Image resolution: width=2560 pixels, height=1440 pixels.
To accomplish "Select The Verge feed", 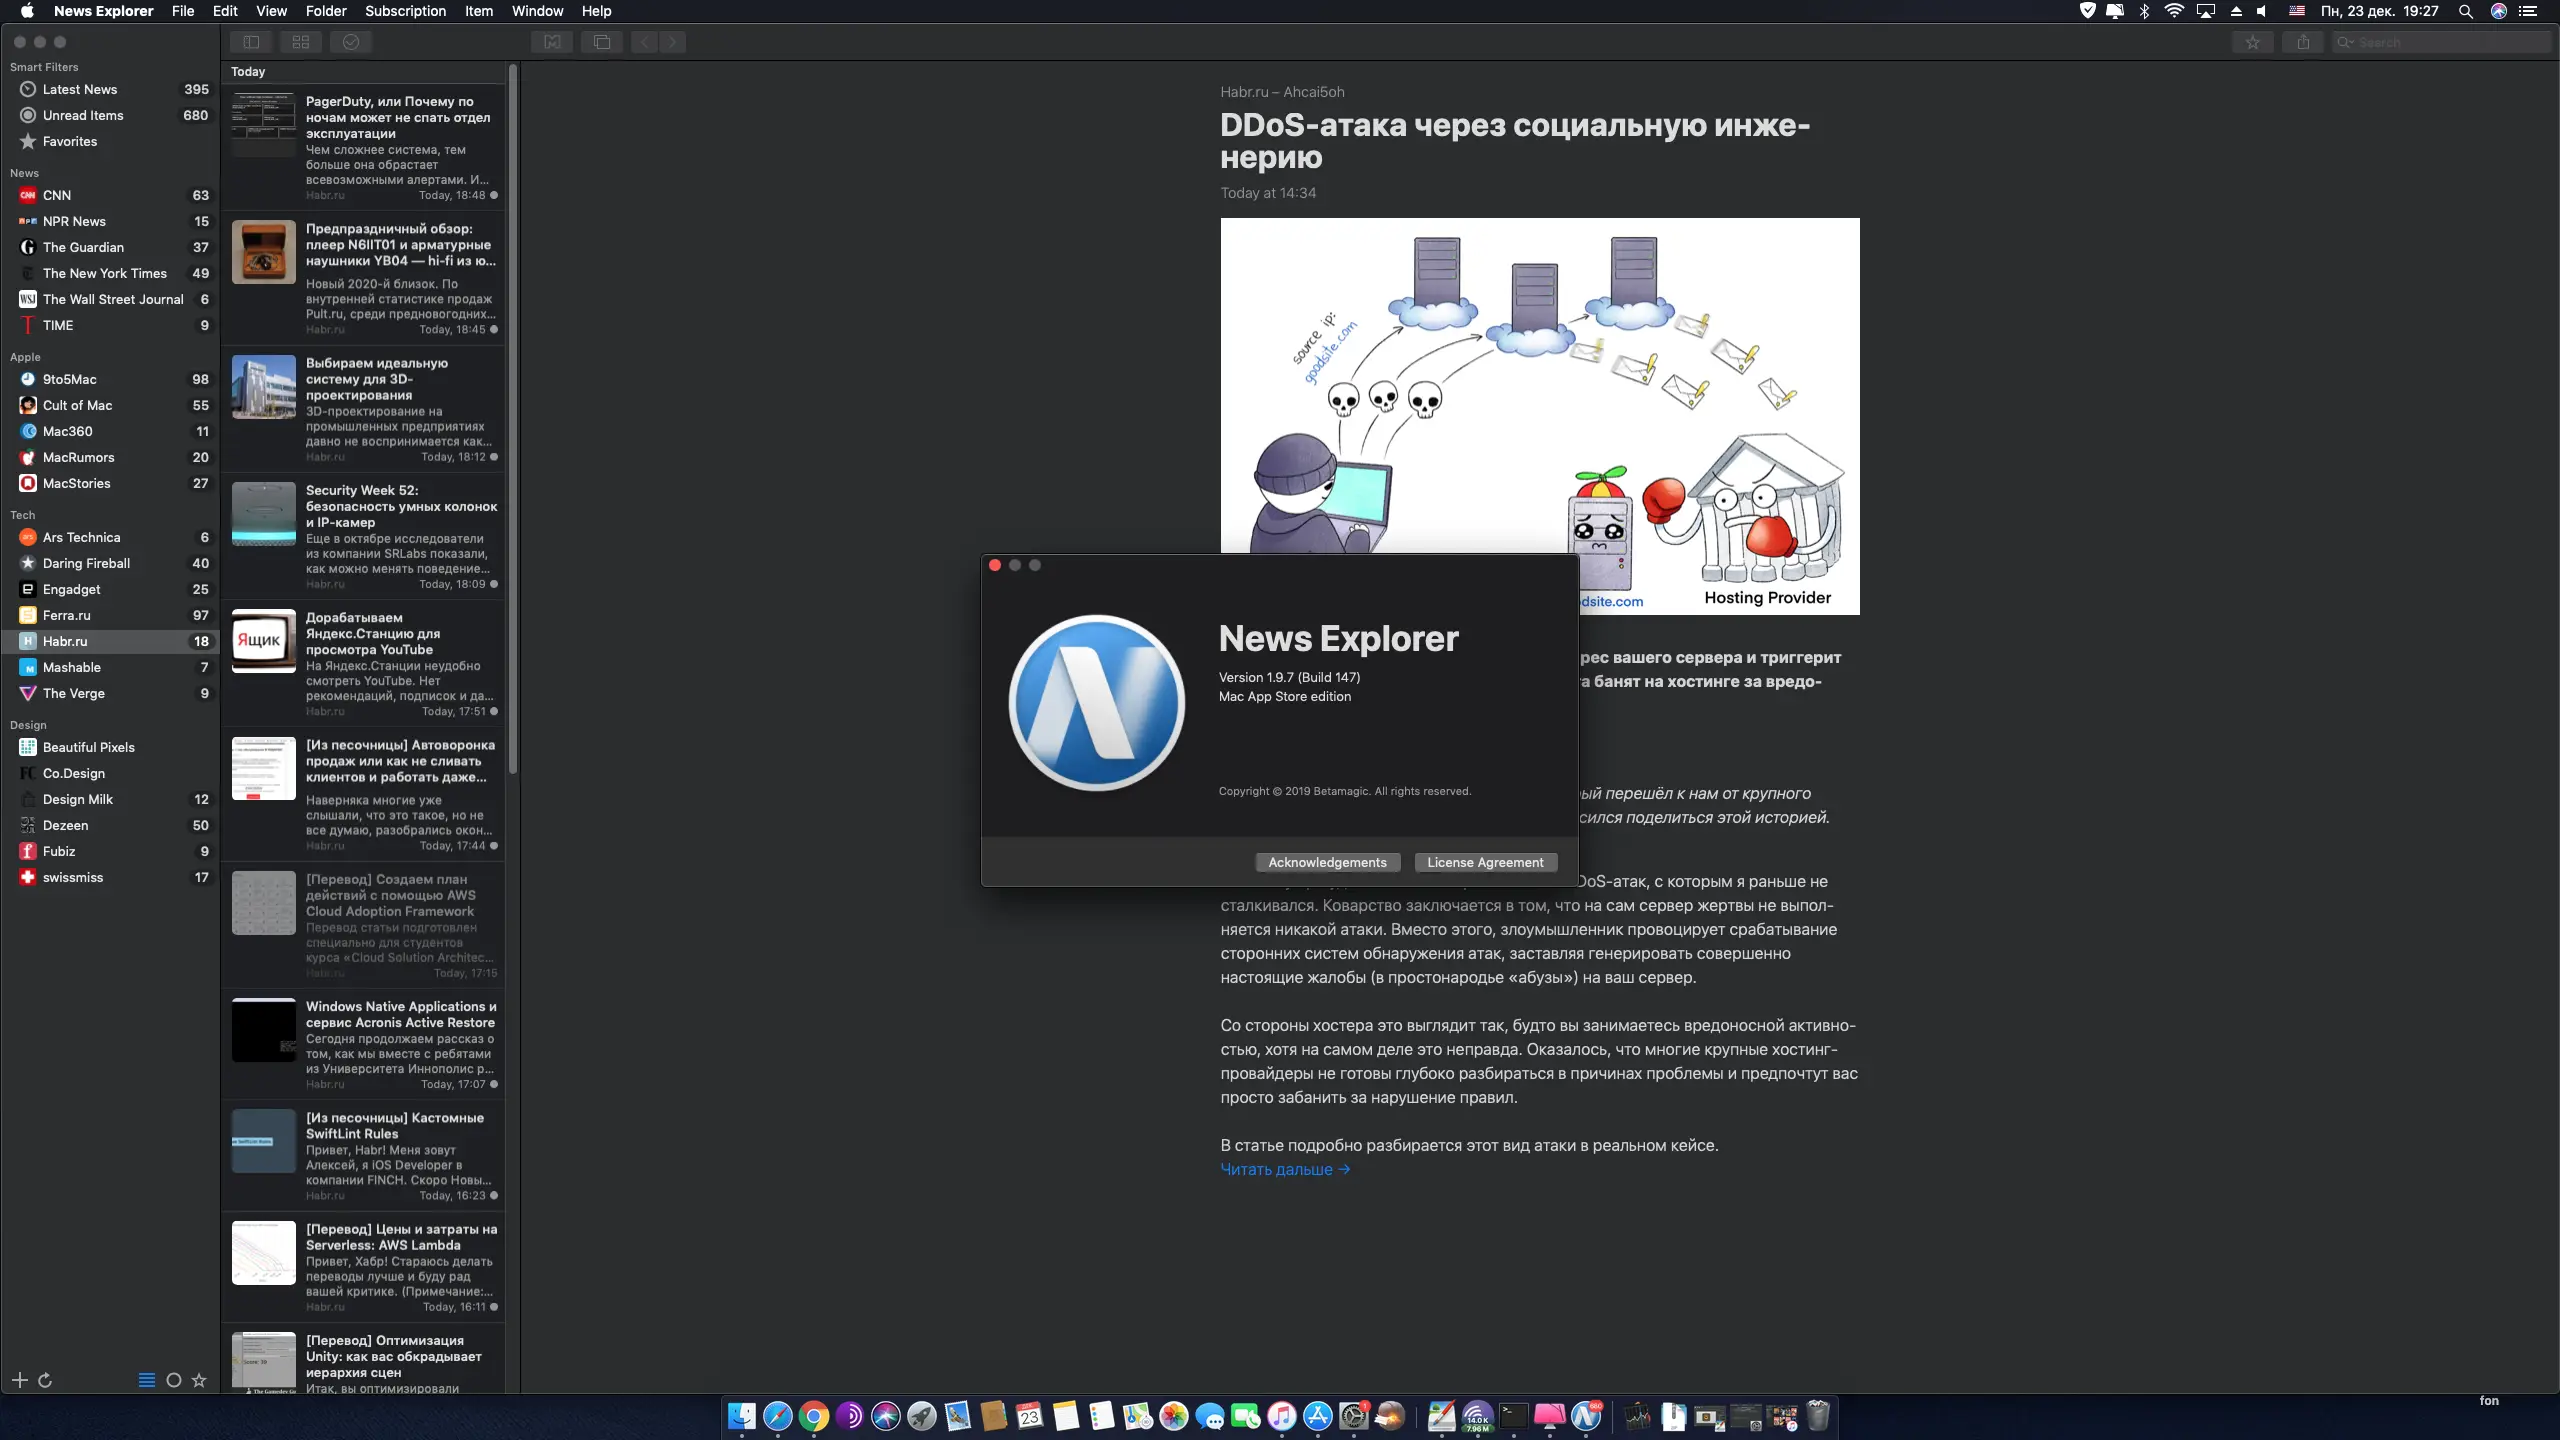I will pyautogui.click(x=110, y=693).
